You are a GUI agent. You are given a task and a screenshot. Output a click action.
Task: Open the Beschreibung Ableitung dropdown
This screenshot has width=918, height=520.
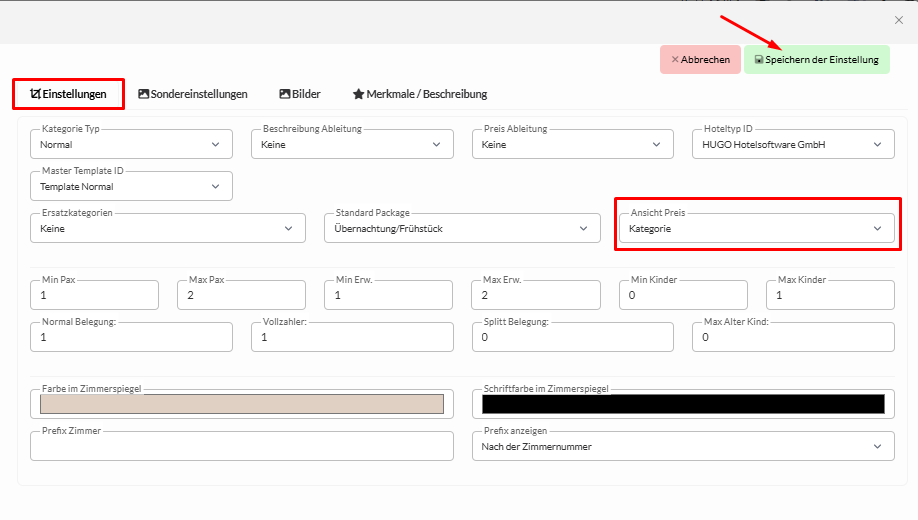tap(352, 145)
